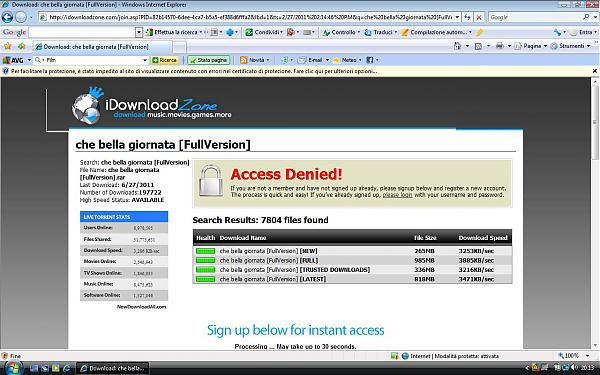Viewport: 600px width, 375px height.
Task: Open the address bar history dropdown
Action: click(x=457, y=17)
